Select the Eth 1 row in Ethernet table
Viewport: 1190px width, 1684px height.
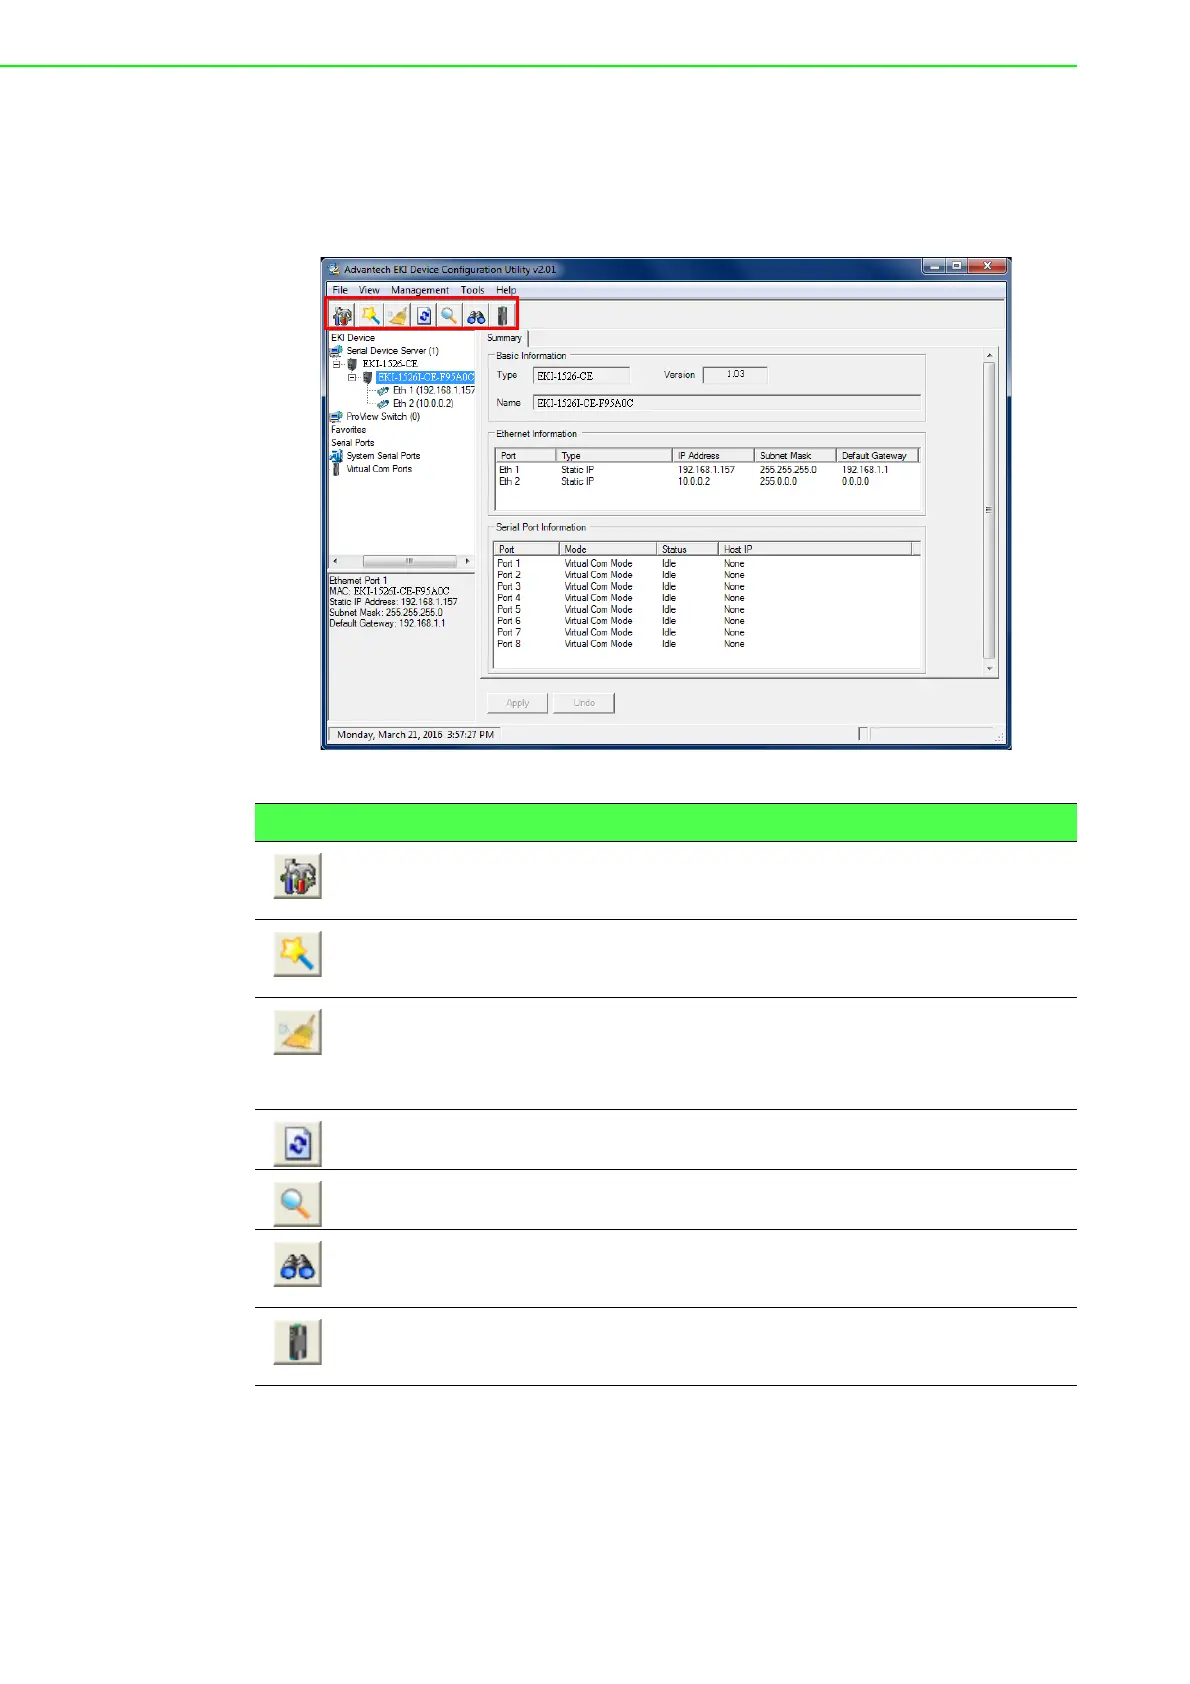707,470
